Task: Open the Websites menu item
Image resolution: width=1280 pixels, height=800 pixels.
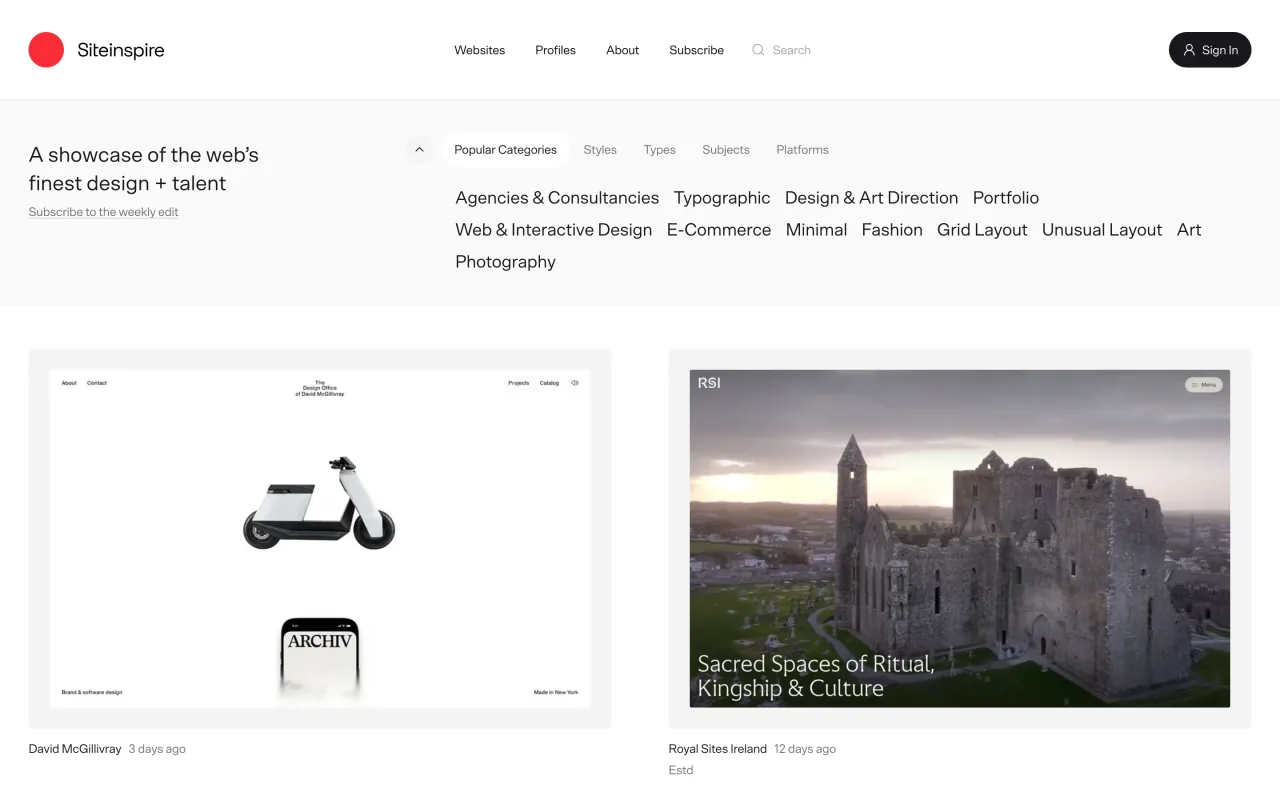Action: tap(480, 50)
